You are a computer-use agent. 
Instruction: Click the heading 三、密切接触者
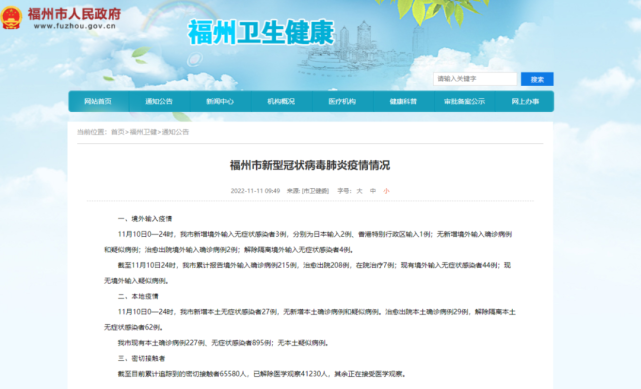pyautogui.click(x=141, y=358)
